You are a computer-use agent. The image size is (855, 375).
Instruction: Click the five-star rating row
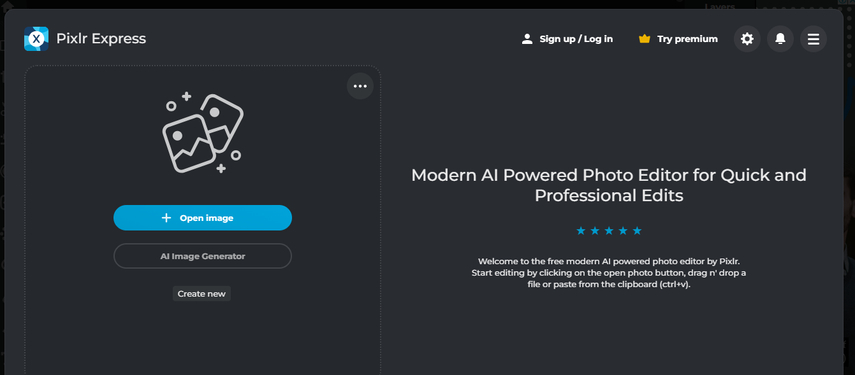609,231
